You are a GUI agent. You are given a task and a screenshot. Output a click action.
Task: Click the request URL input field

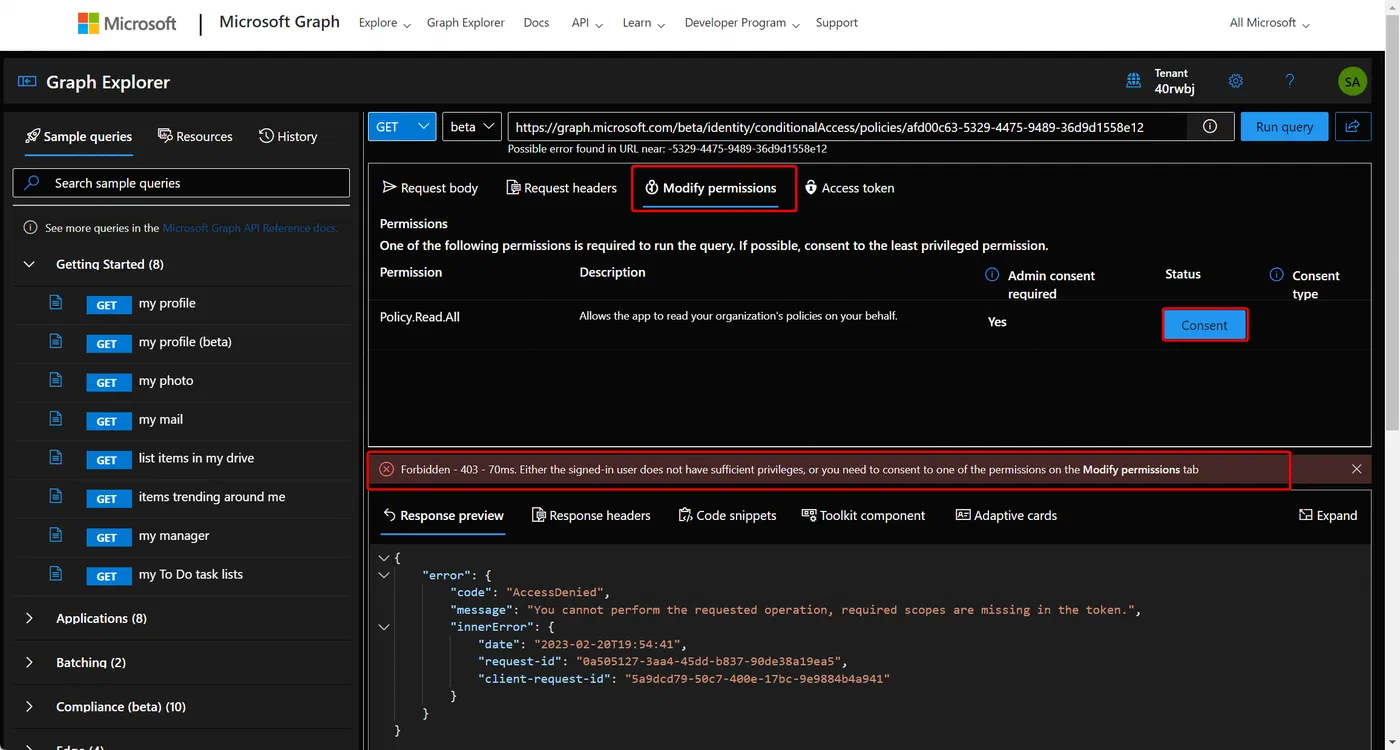click(848, 127)
